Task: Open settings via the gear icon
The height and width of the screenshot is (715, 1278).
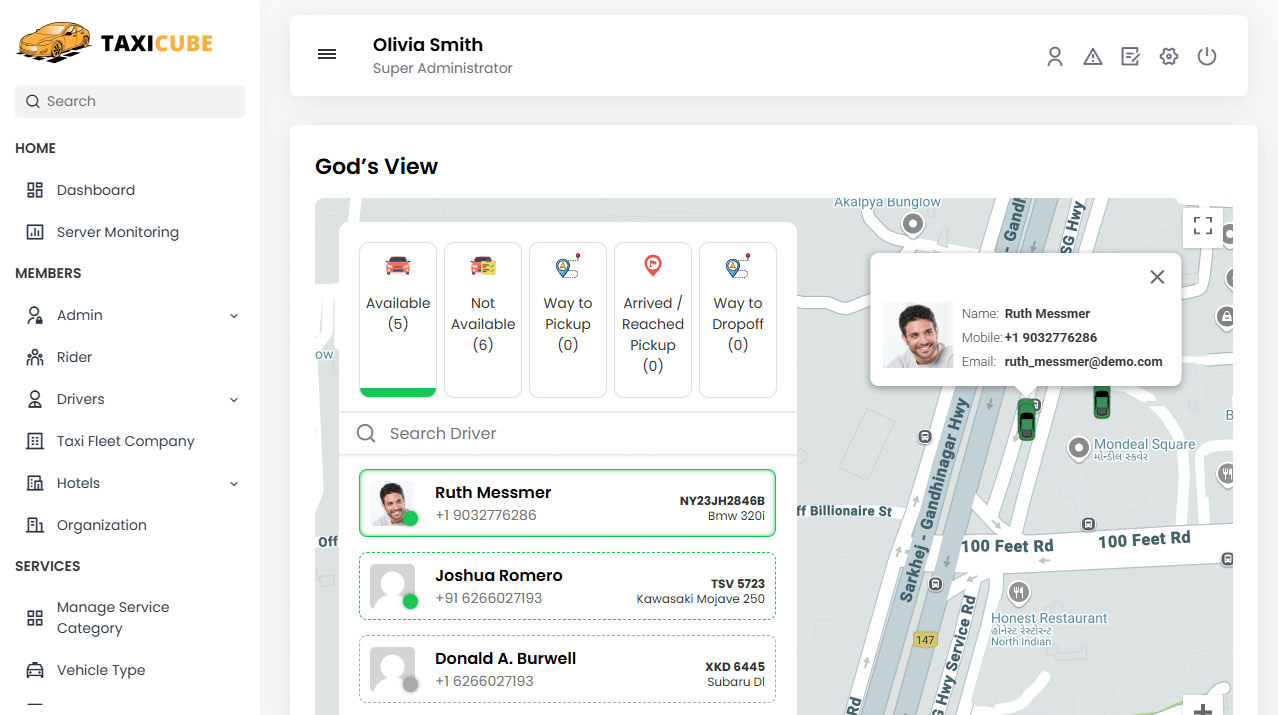Action: point(1168,56)
